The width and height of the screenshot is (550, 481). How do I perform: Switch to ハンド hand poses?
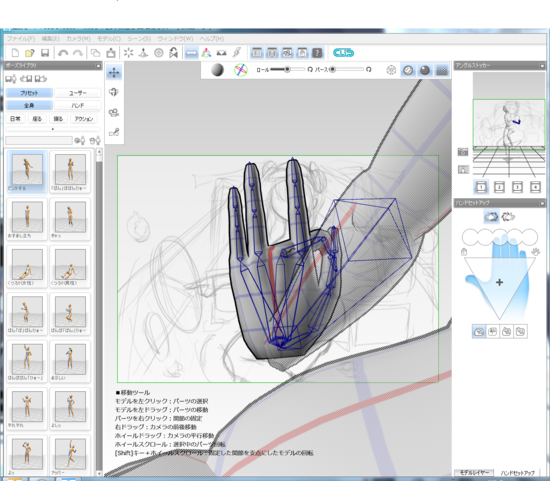pos(78,105)
